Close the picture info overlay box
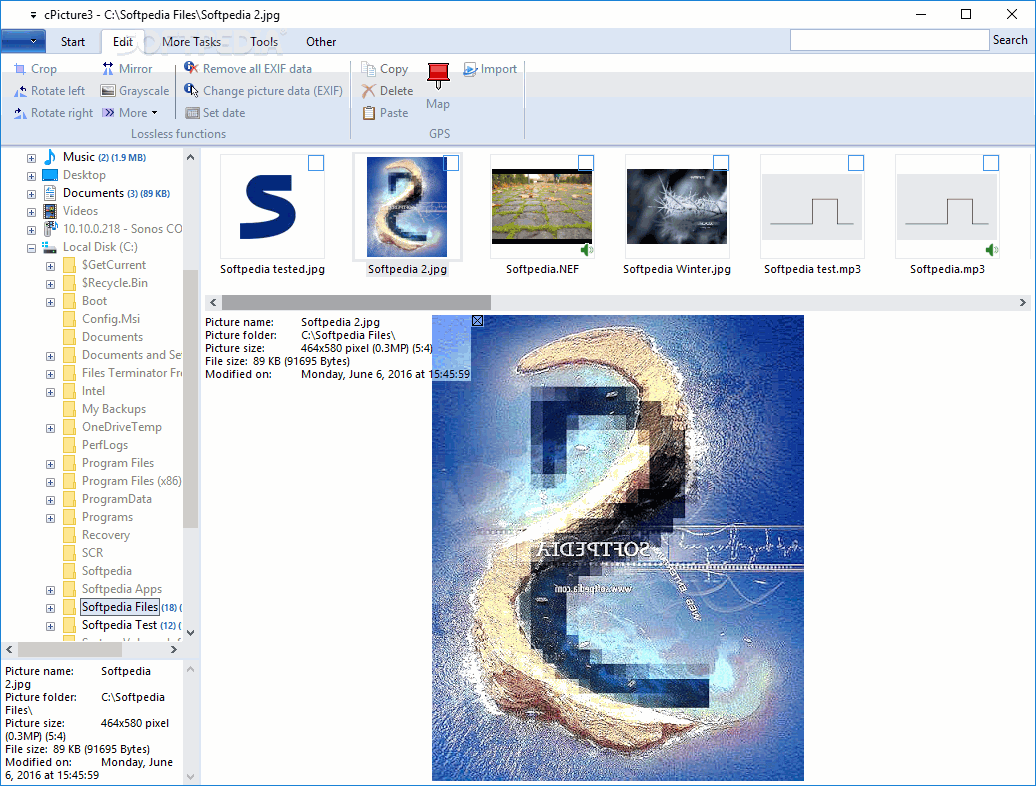 click(478, 320)
